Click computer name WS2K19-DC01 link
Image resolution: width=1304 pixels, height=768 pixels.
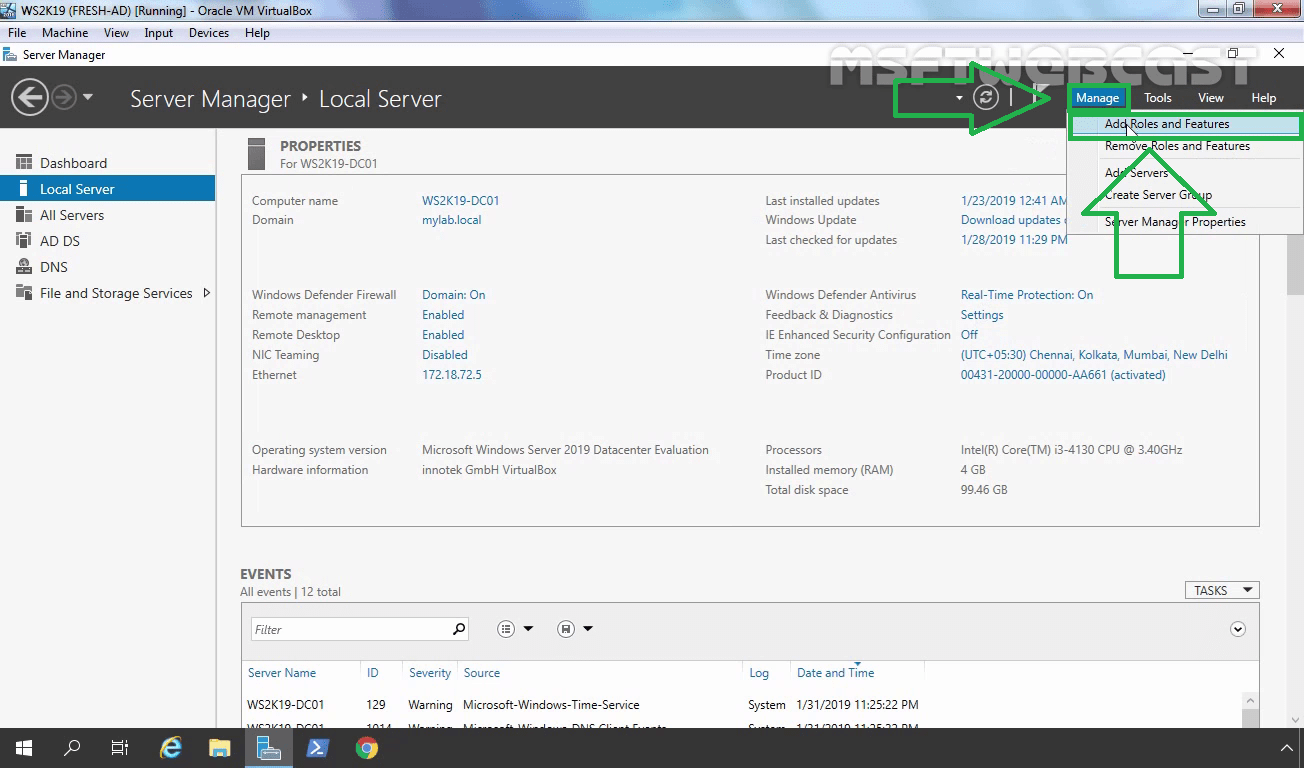pos(460,201)
